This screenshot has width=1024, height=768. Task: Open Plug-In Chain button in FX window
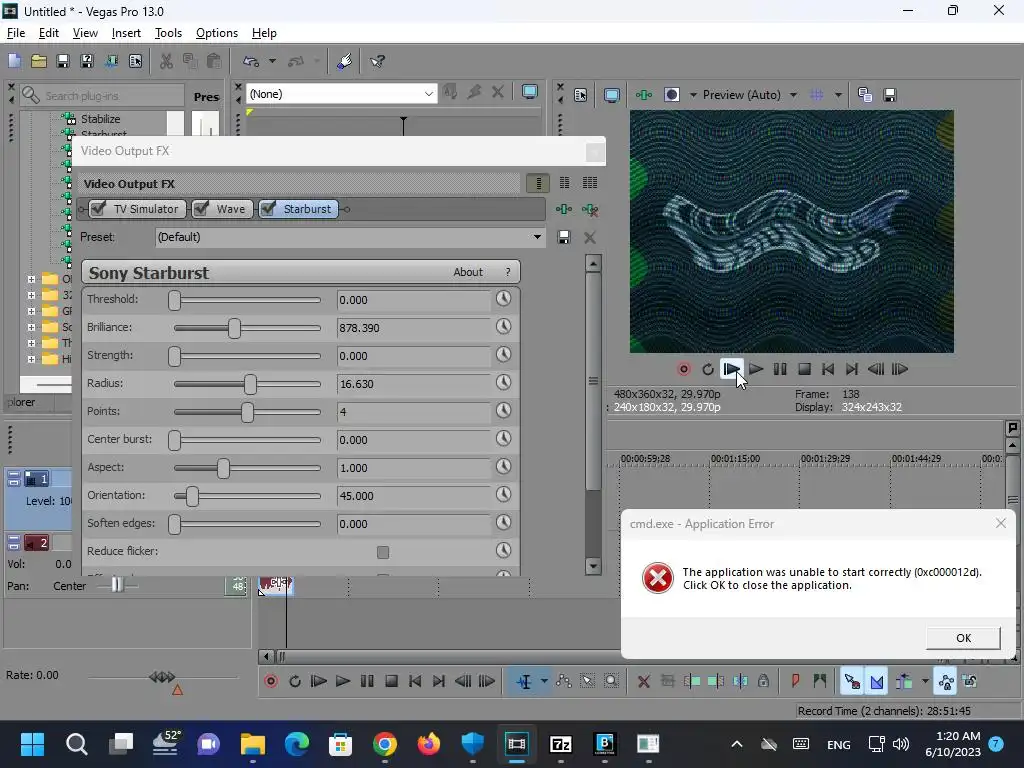click(x=564, y=210)
